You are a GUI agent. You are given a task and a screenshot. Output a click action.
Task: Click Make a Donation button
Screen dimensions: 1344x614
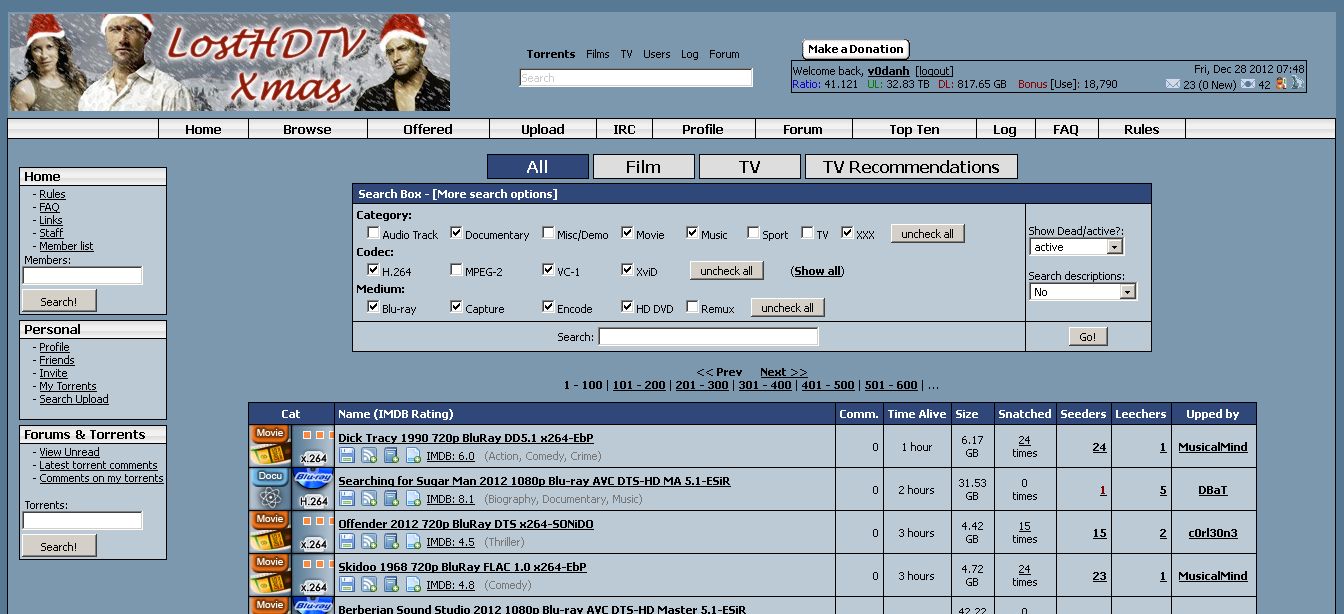point(856,49)
